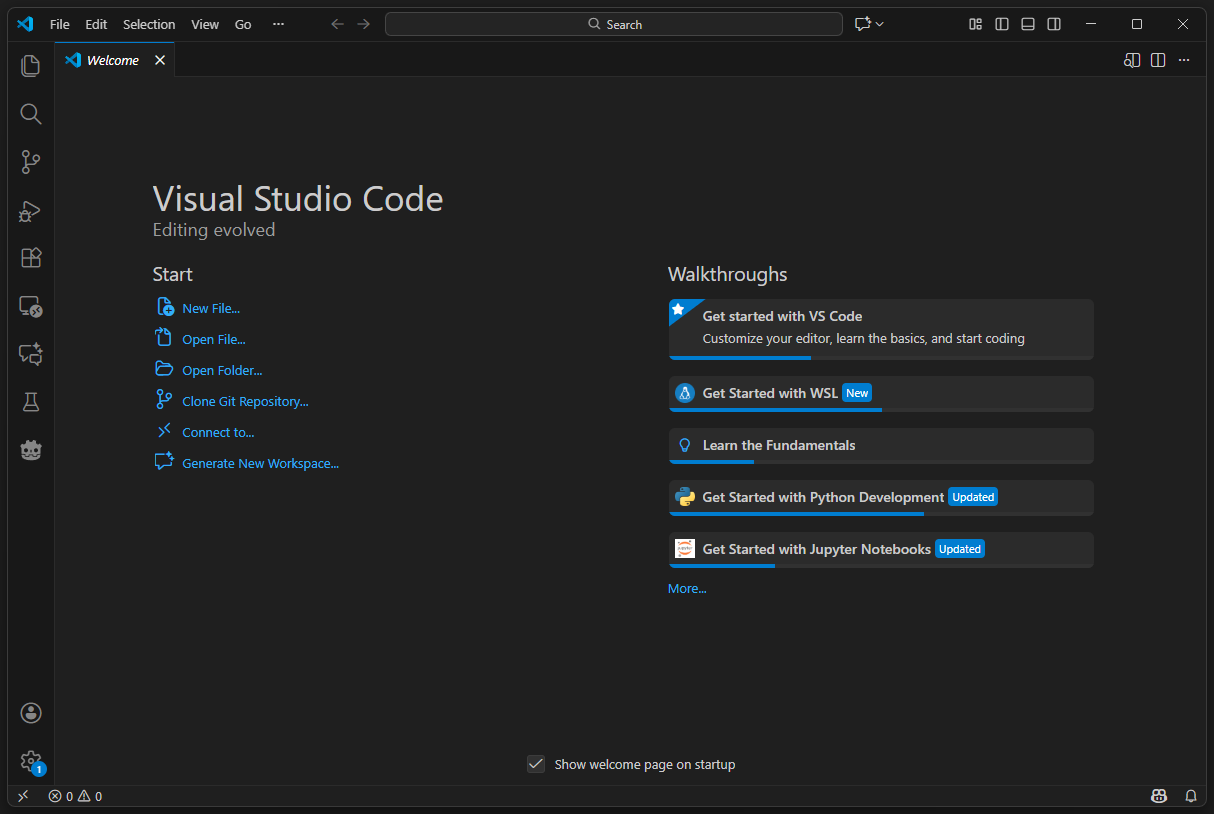Screen dimensions: 1214x814
Task: Open the Extensions marketplace icon
Action: (30, 258)
